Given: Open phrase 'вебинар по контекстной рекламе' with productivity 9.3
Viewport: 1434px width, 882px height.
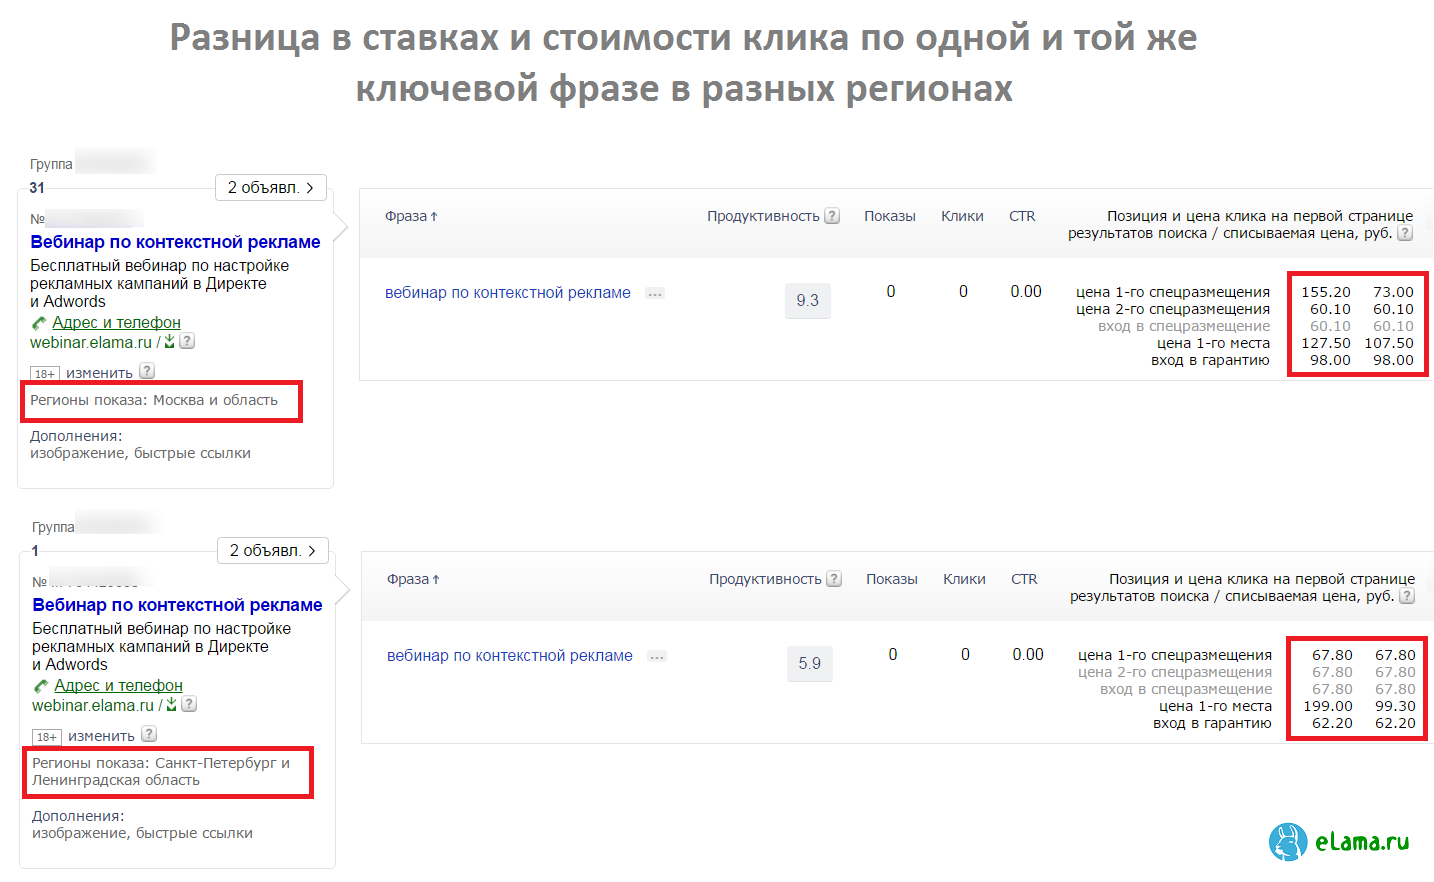Looking at the screenshot, I should click(507, 293).
